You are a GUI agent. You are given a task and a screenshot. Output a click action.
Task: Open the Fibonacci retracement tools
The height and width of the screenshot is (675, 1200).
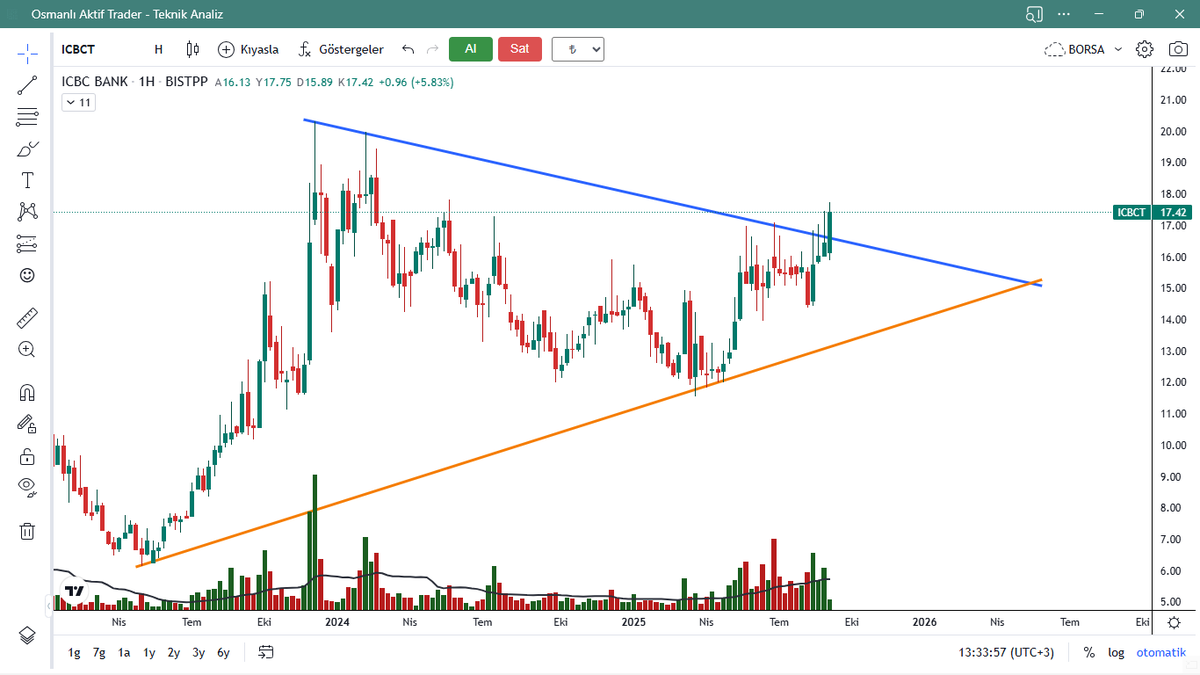click(27, 117)
